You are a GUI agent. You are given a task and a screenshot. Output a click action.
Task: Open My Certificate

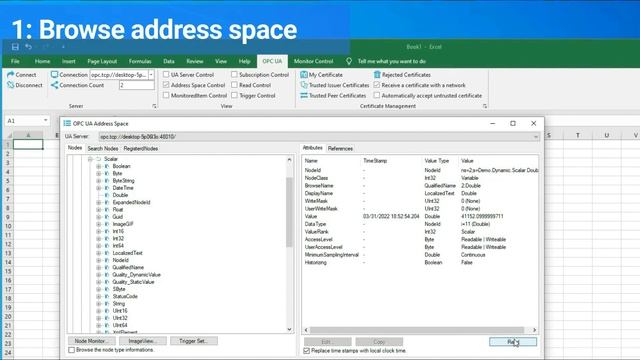(321, 75)
